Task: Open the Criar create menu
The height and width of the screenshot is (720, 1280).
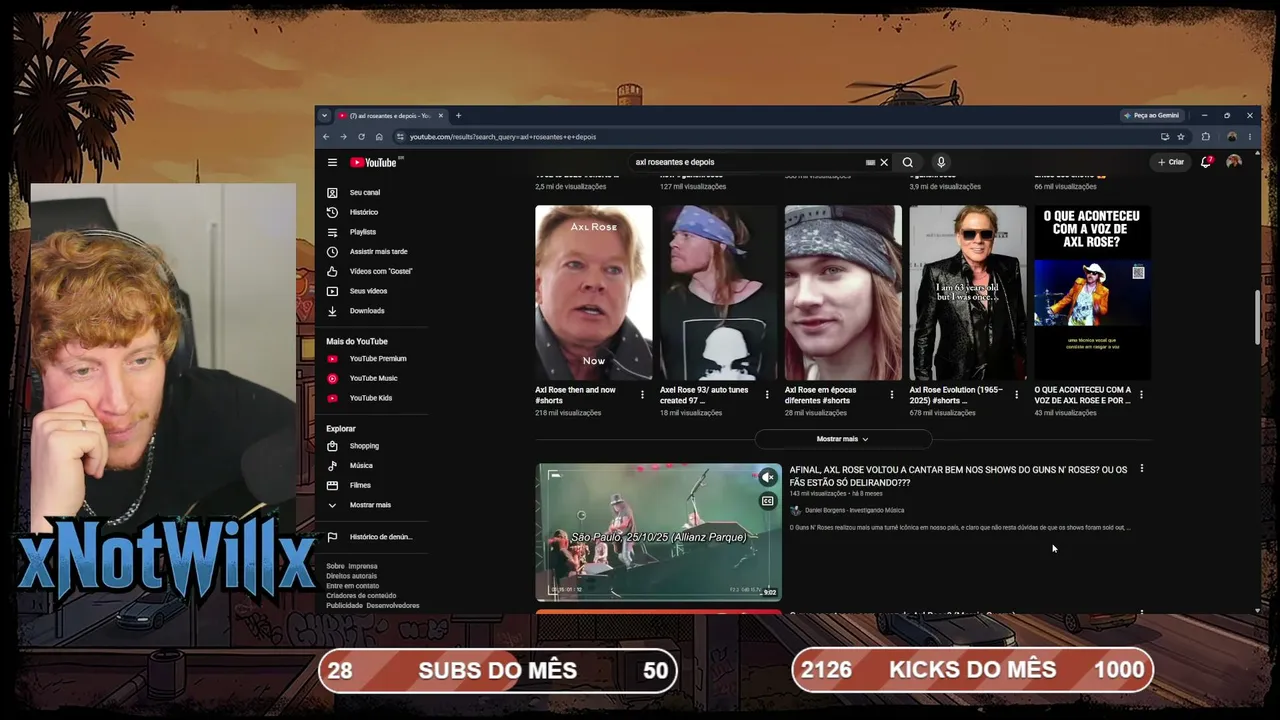Action: click(x=1171, y=162)
